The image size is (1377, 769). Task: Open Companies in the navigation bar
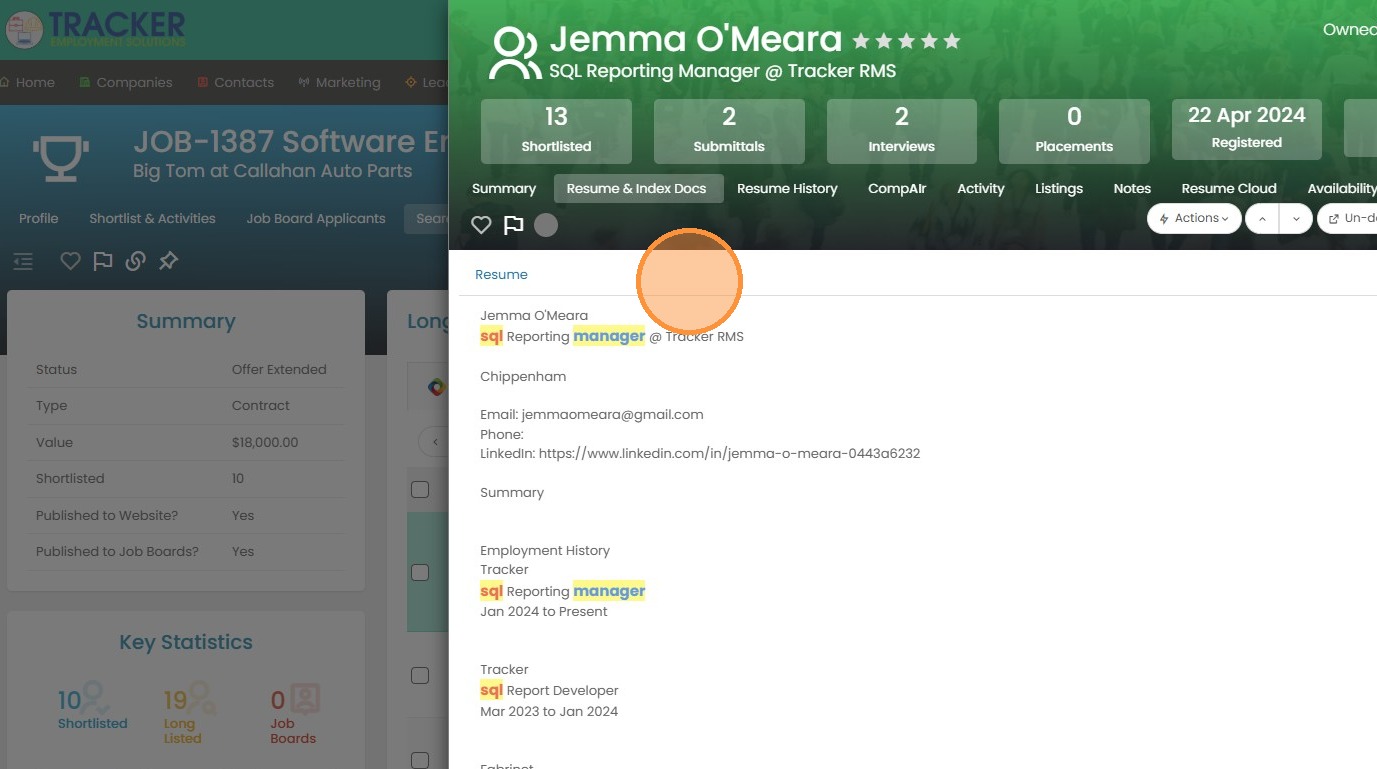point(126,82)
